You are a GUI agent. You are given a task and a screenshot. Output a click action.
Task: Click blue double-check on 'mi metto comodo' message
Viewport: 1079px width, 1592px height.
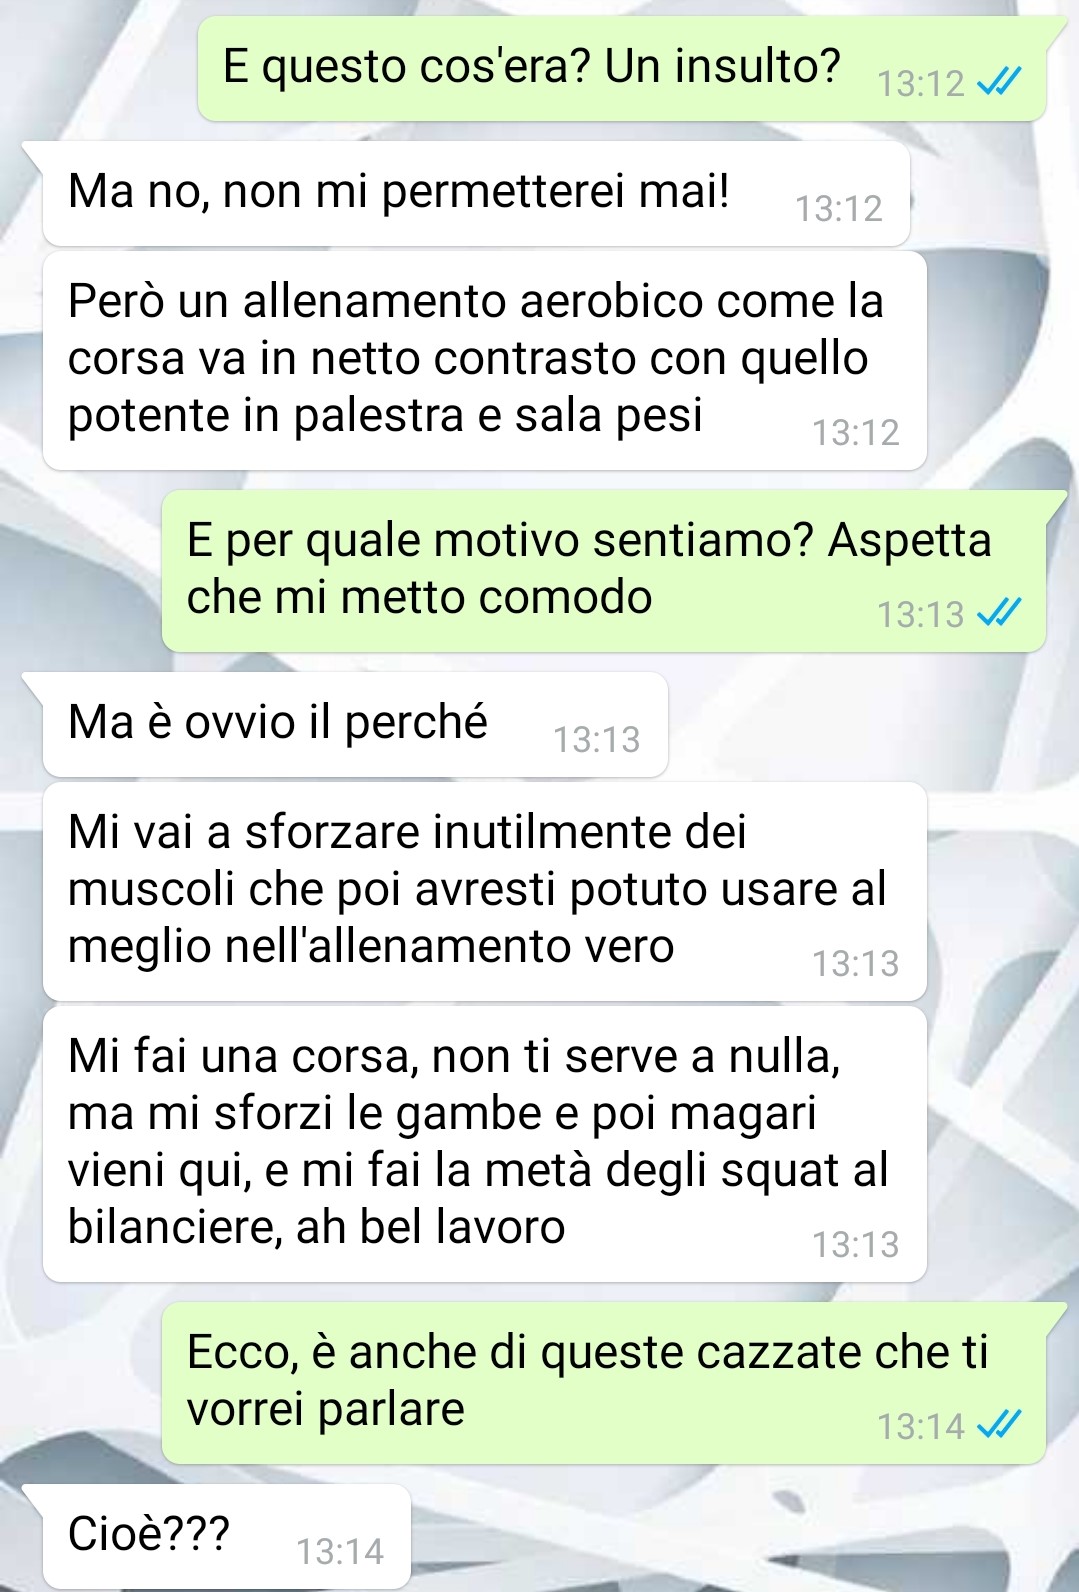(x=999, y=612)
